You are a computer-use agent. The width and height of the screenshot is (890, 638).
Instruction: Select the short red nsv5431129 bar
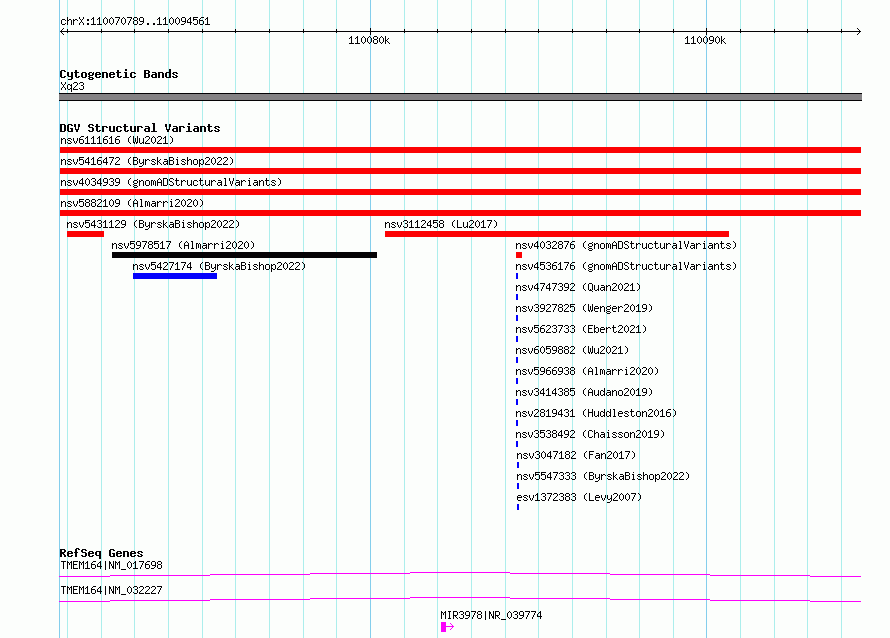coord(85,234)
